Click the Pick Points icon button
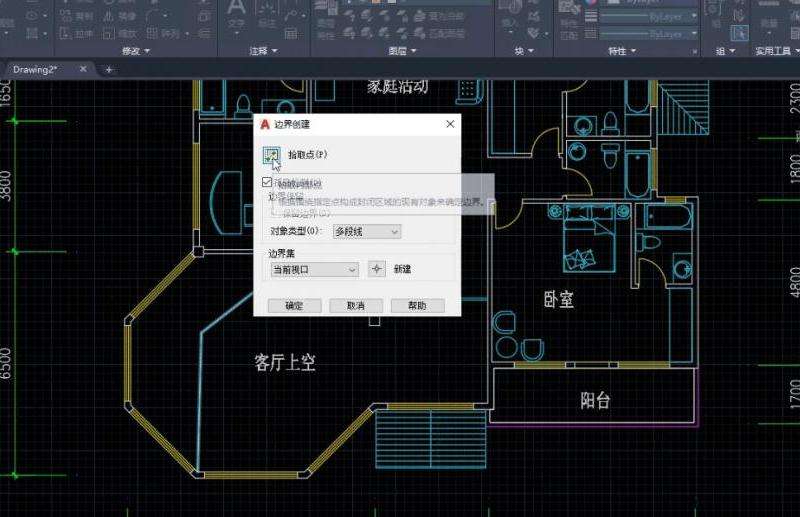 point(271,156)
